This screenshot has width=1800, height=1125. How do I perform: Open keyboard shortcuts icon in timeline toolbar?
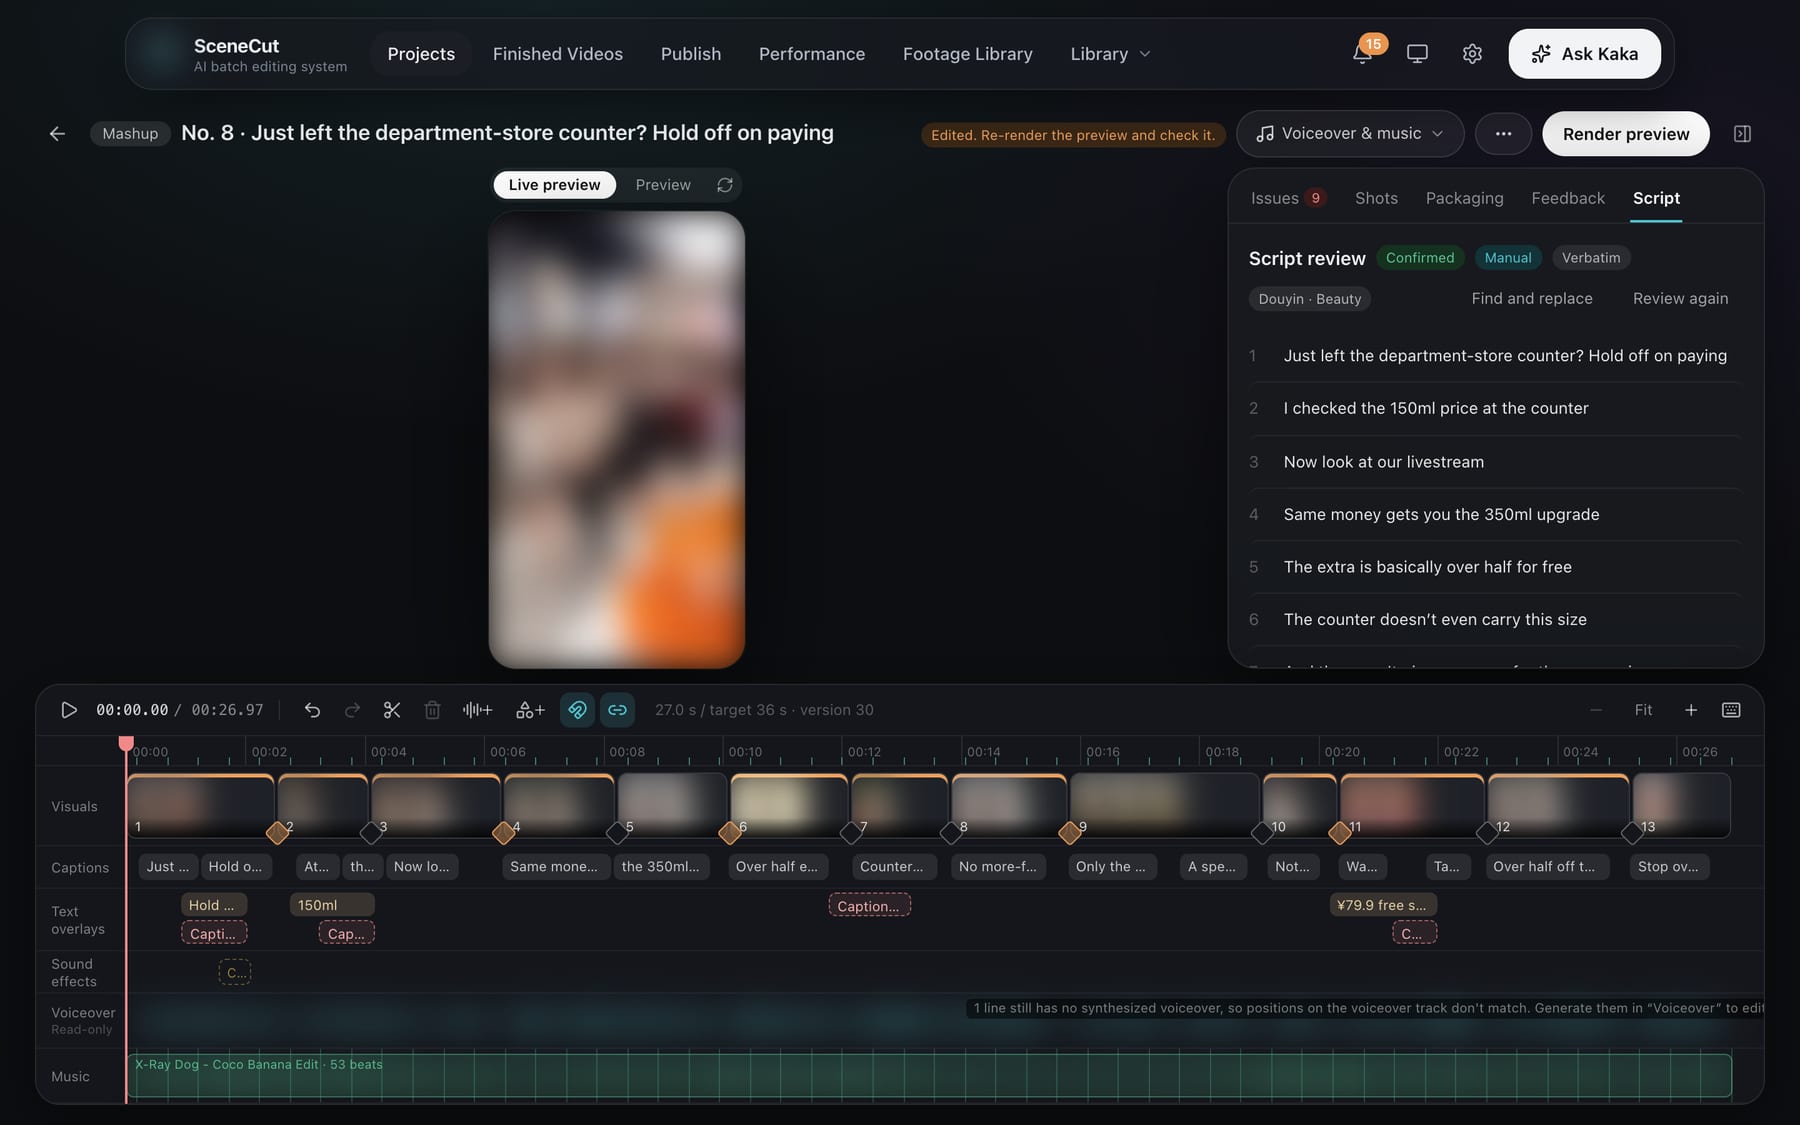[x=1731, y=710]
